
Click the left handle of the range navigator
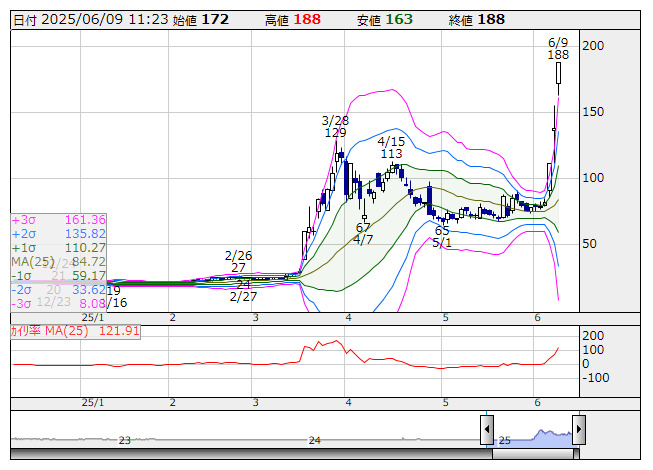coord(487,431)
